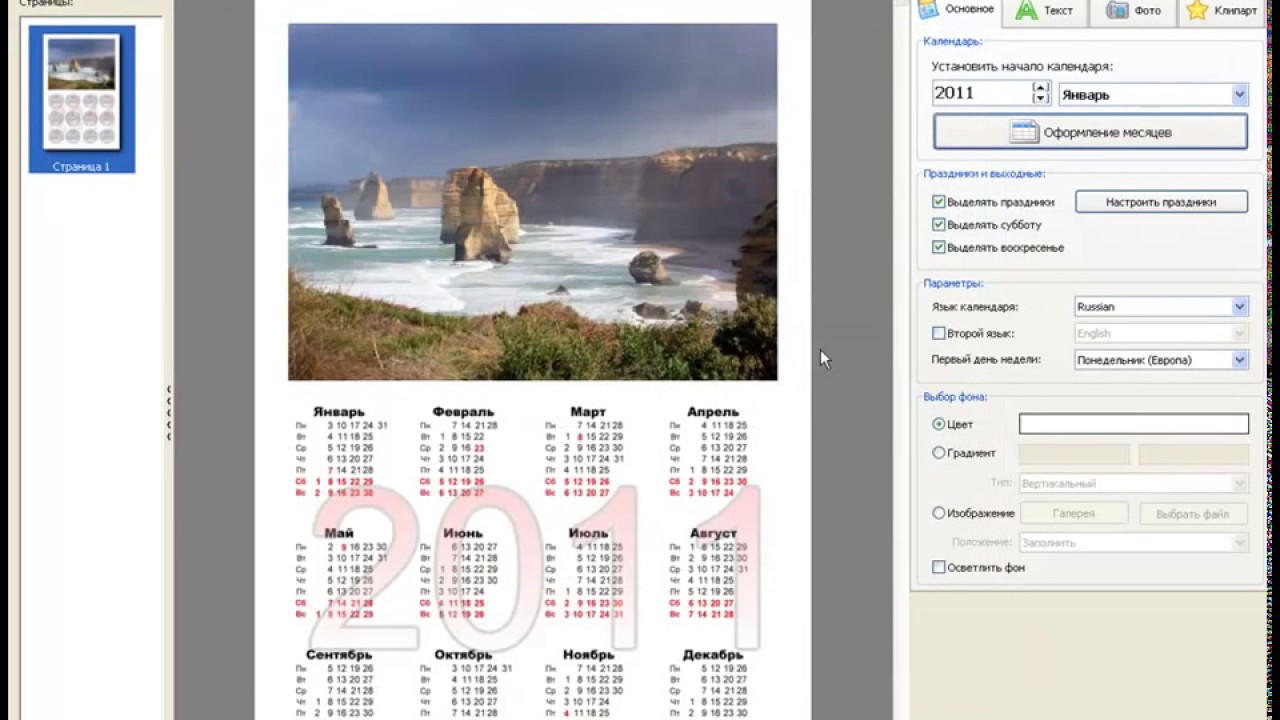This screenshot has height=720, width=1280.
Task: Switch to the Основное tab
Action: (957, 10)
